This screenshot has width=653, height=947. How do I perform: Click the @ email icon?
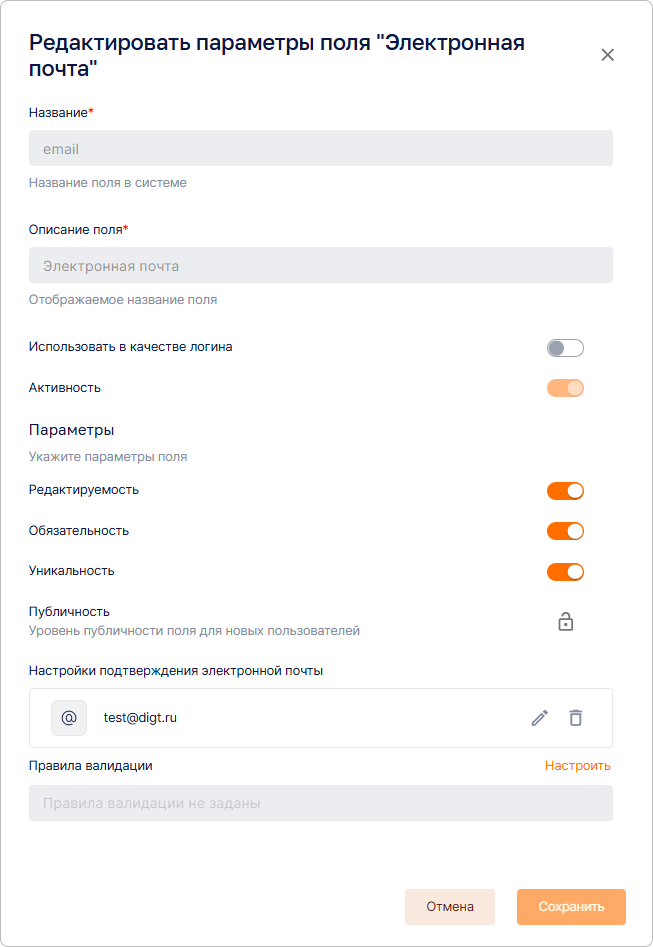[x=69, y=718]
